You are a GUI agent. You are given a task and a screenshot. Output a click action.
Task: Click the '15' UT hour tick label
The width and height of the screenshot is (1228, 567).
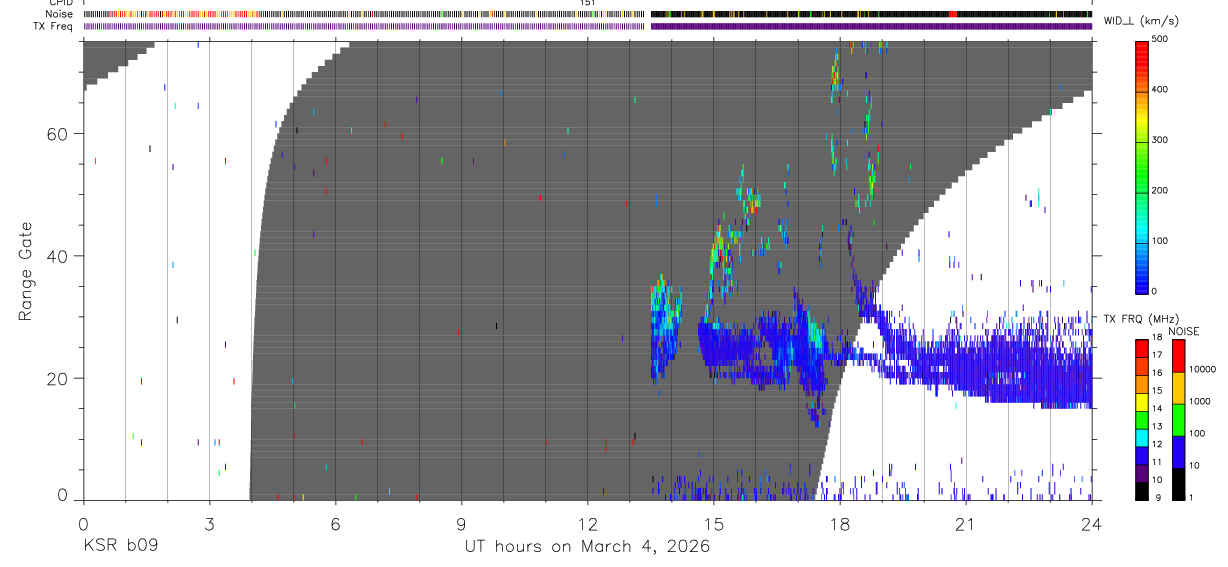click(x=714, y=523)
